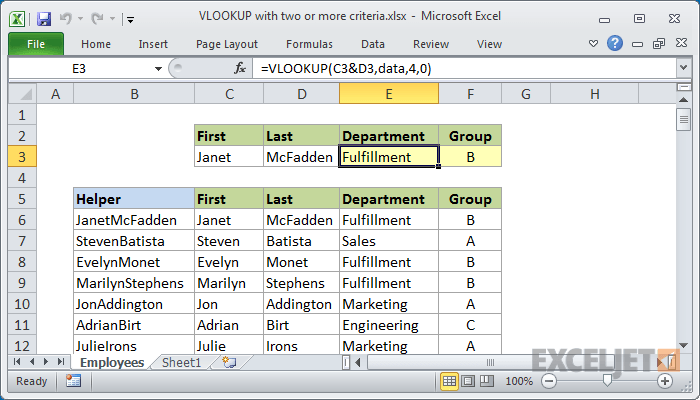Switch to the Sheet1 worksheet tab
This screenshot has width=700, height=400.
point(182,362)
